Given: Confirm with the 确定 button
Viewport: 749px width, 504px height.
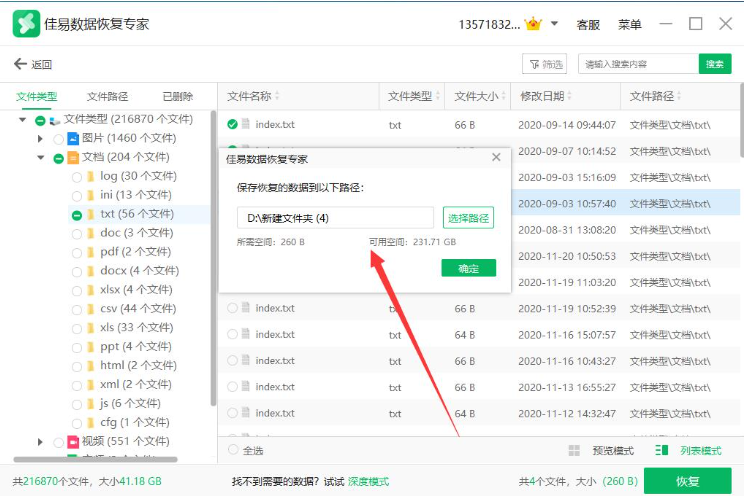Looking at the screenshot, I should click(x=468, y=268).
